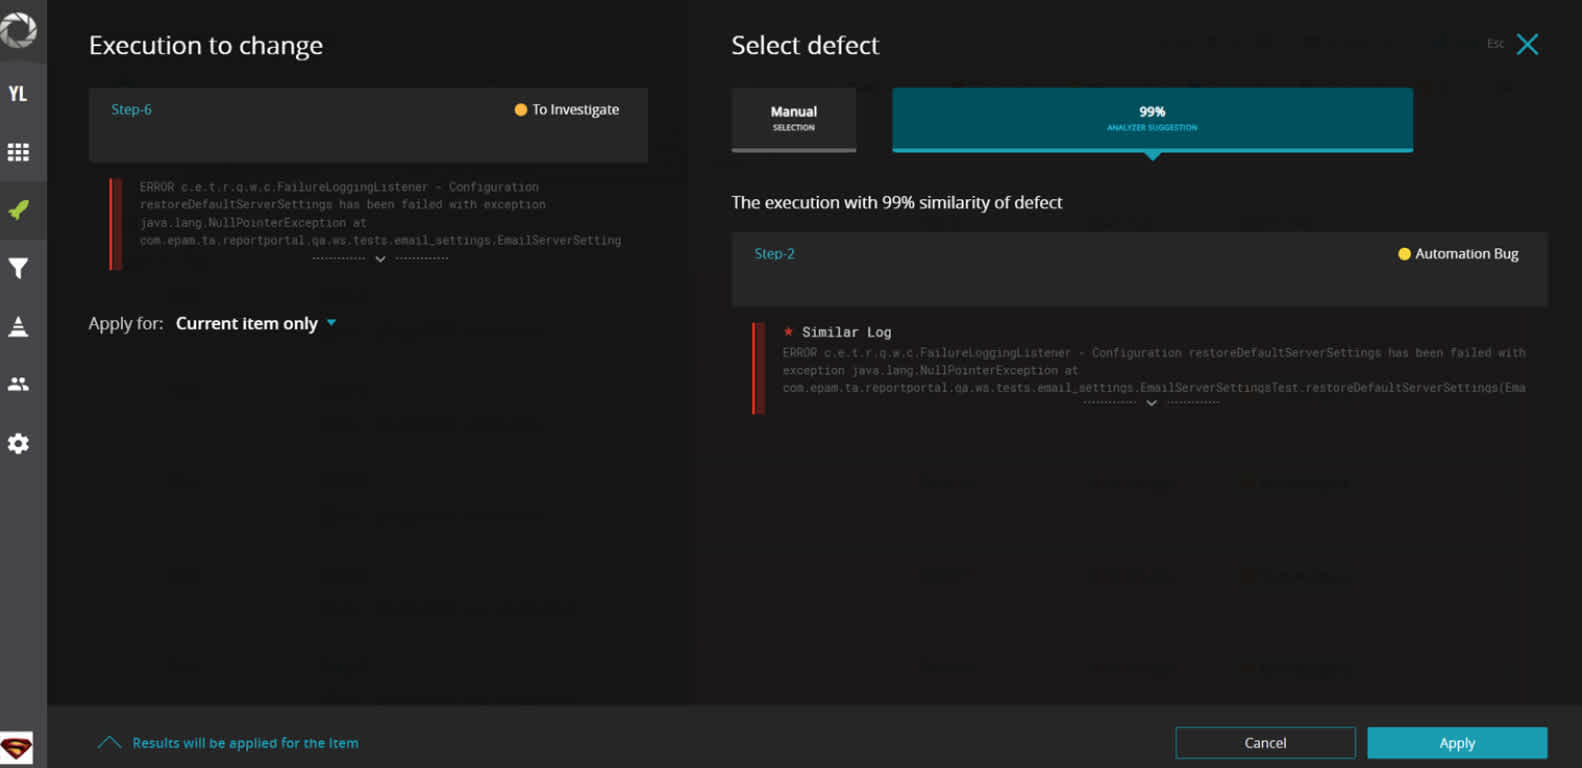Select the Step-2 suggested execution card

[x=1139, y=269]
